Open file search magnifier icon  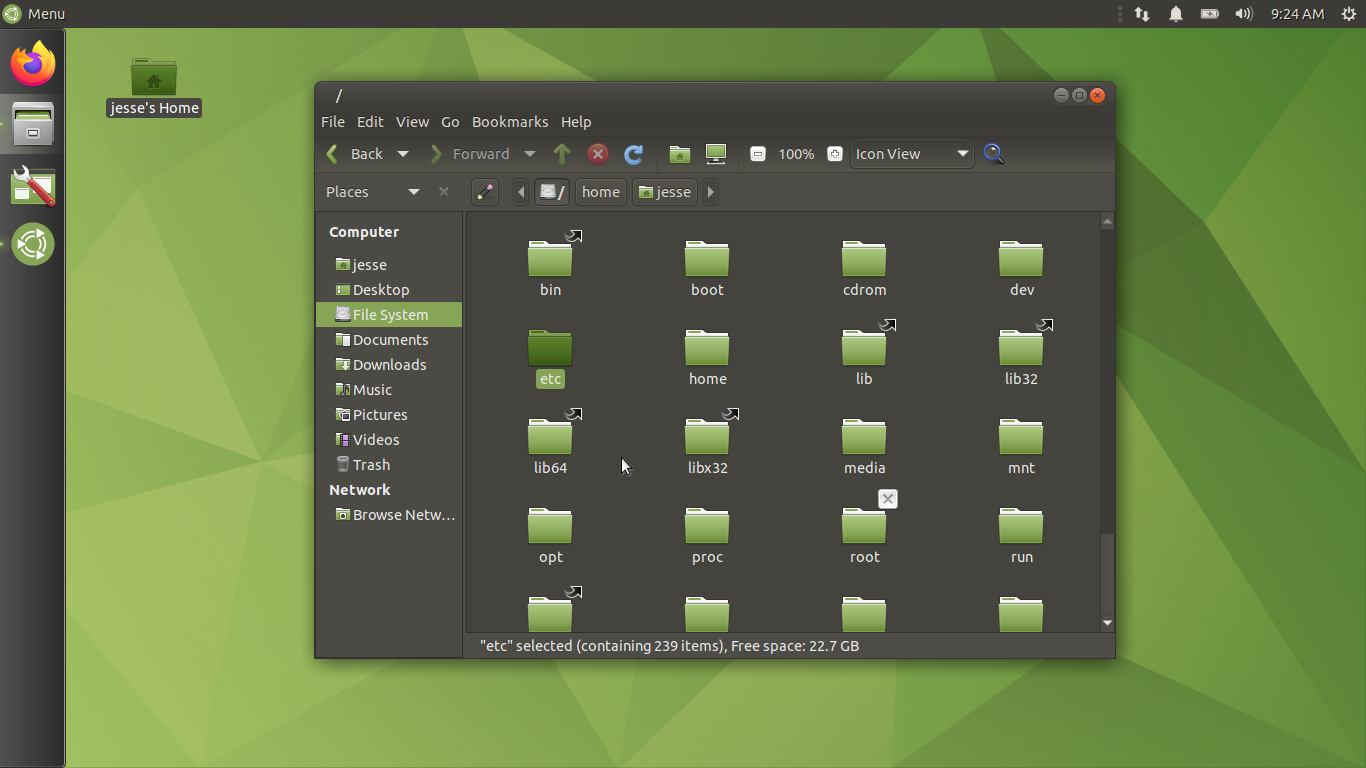[994, 154]
